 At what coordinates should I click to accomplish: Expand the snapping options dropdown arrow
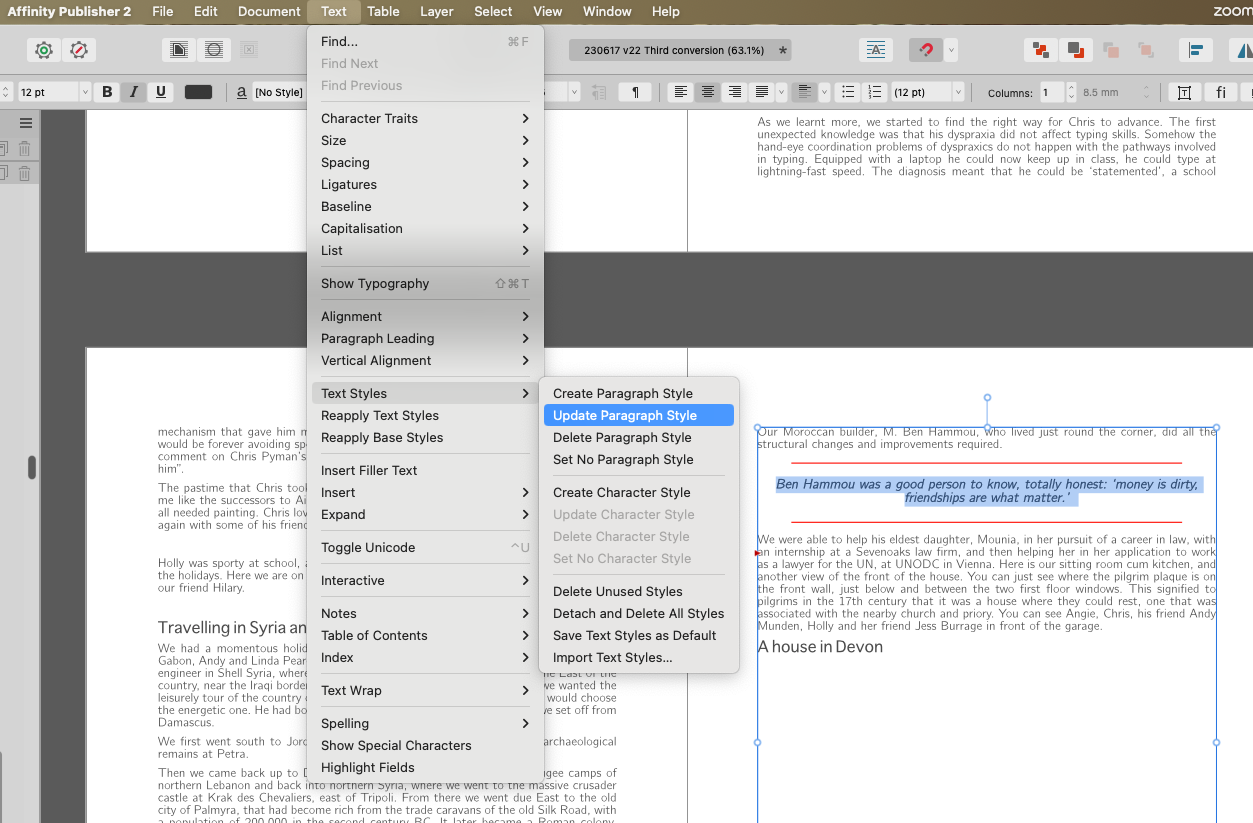951,50
